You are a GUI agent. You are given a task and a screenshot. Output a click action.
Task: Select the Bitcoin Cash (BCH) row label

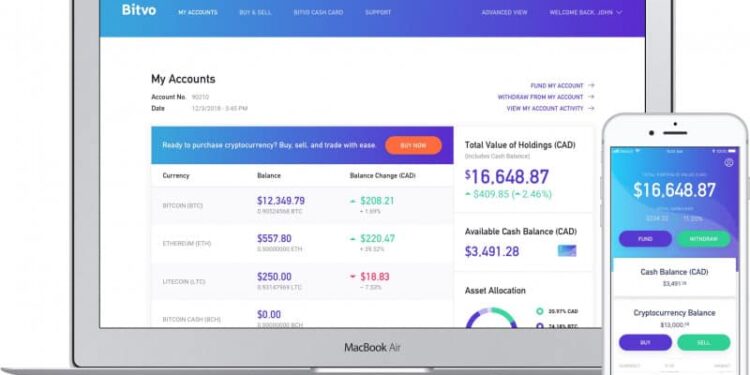point(191,319)
